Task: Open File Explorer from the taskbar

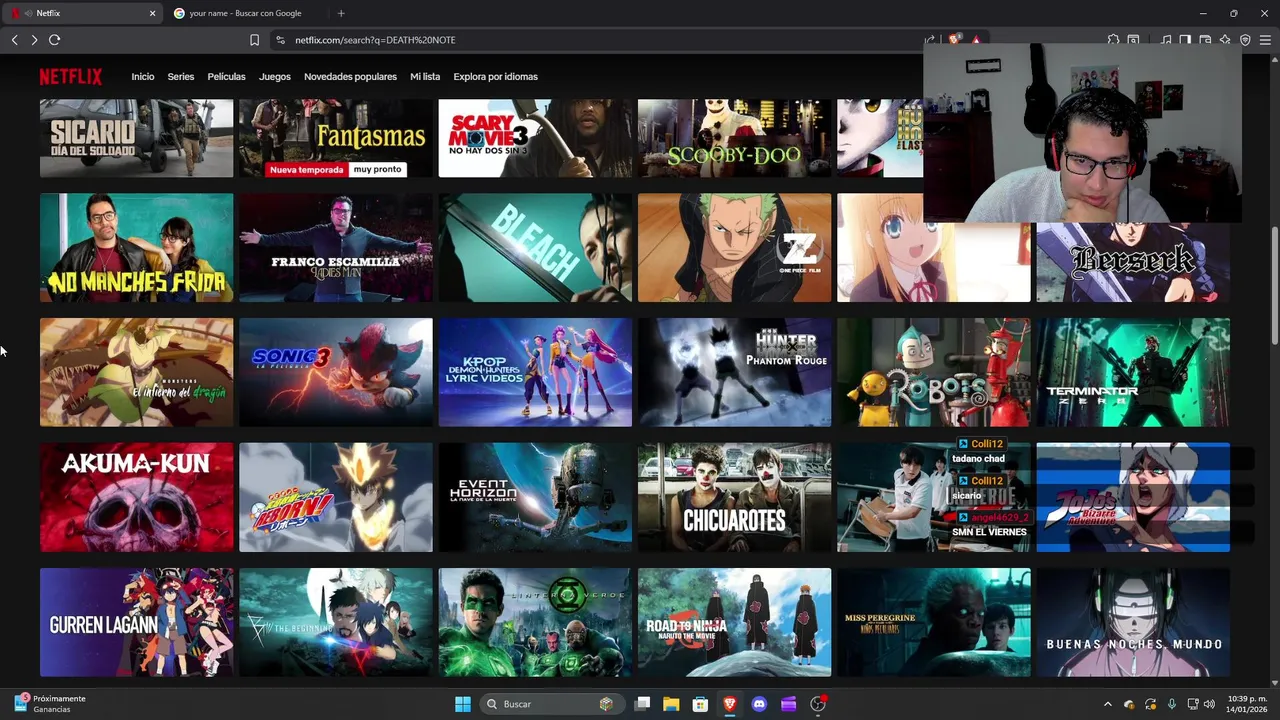Action: click(671, 704)
